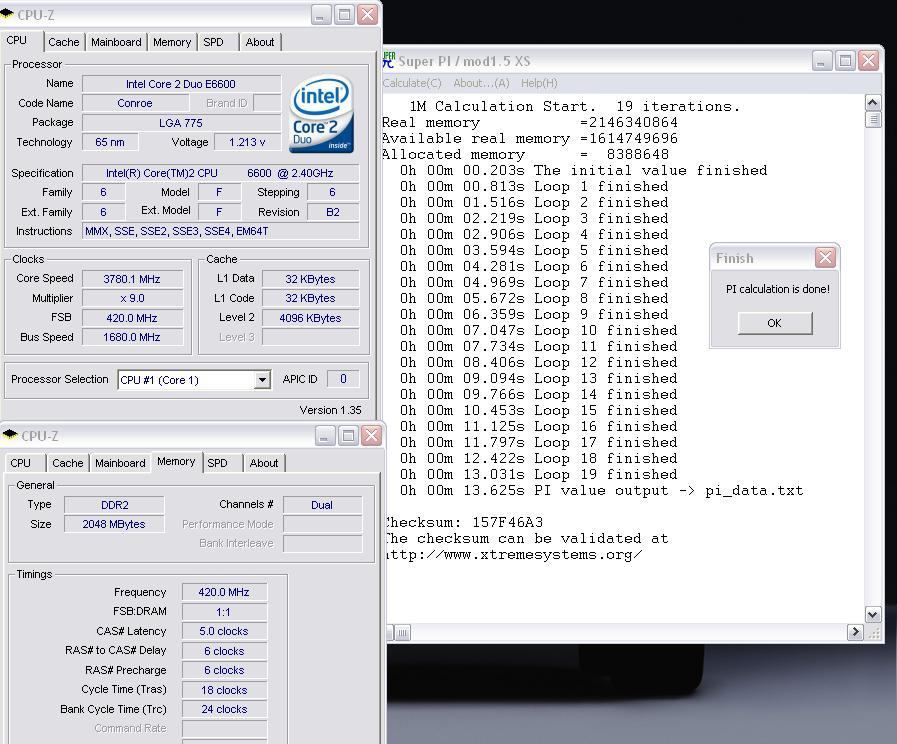Click Core Speed value '3780.1 MHz'

click(132, 279)
